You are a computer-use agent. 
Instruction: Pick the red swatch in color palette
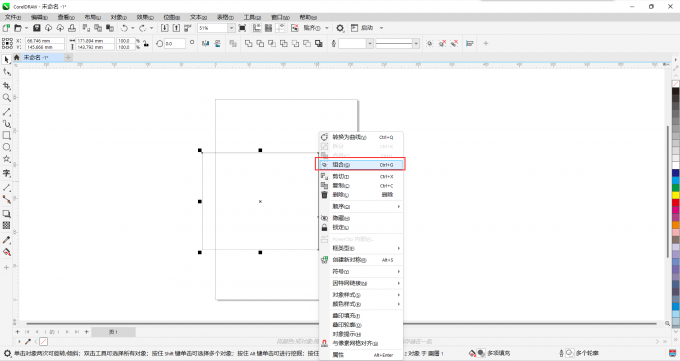(x=676, y=203)
